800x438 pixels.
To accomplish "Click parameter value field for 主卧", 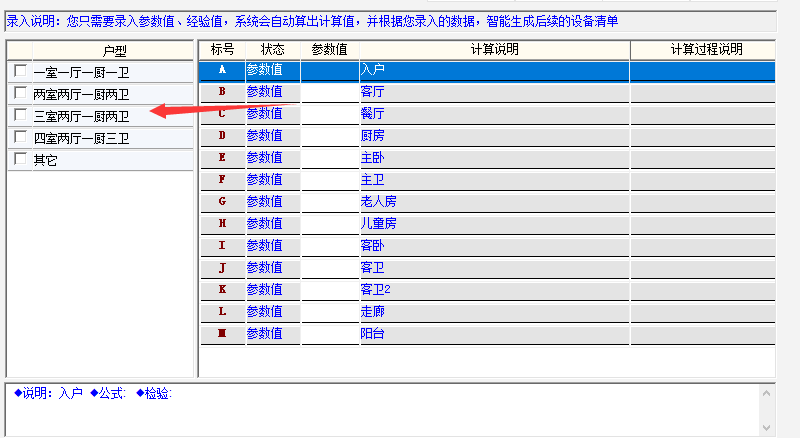I will tap(330, 158).
